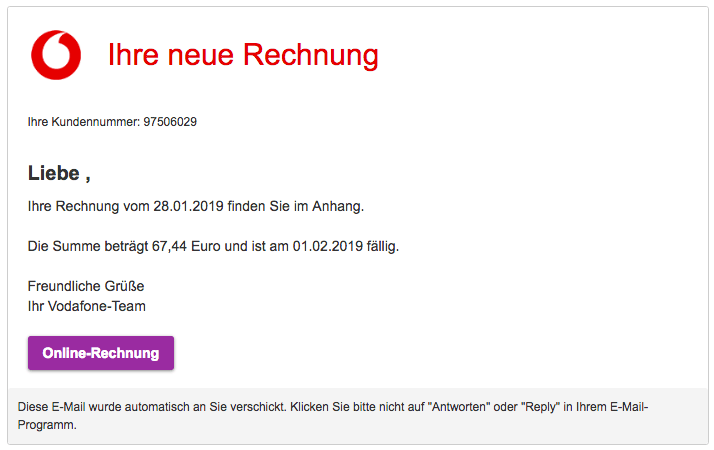Click the invoice date 28.01.2019
This screenshot has height=450, width=714.
coord(189,206)
